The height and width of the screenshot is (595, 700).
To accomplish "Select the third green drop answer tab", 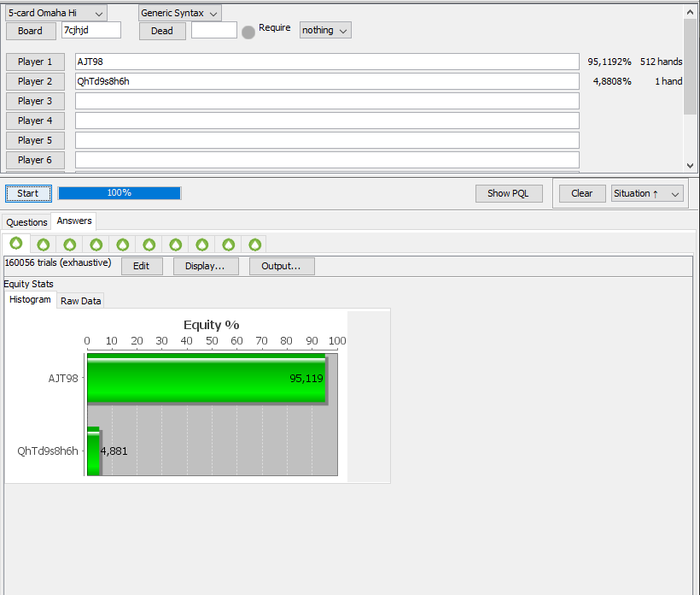I will pyautogui.click(x=70, y=244).
